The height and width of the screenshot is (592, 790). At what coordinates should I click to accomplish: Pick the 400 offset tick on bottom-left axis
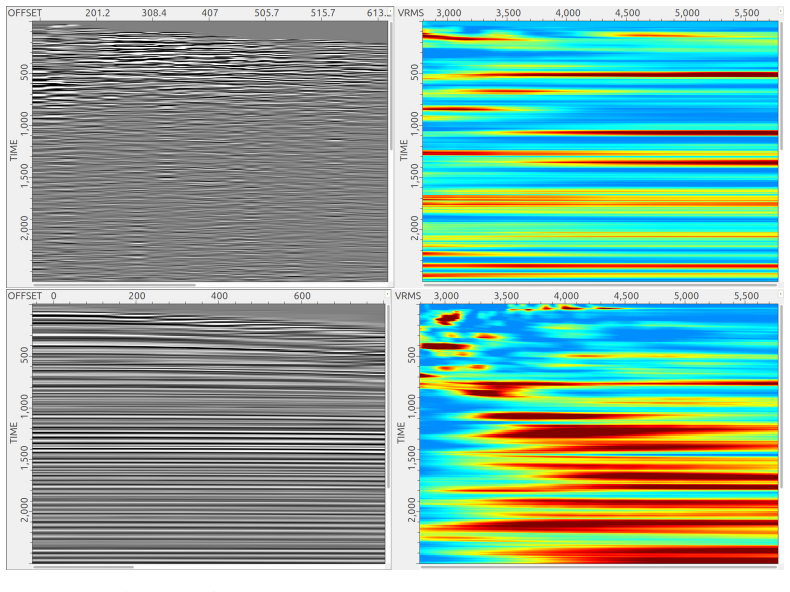click(219, 296)
